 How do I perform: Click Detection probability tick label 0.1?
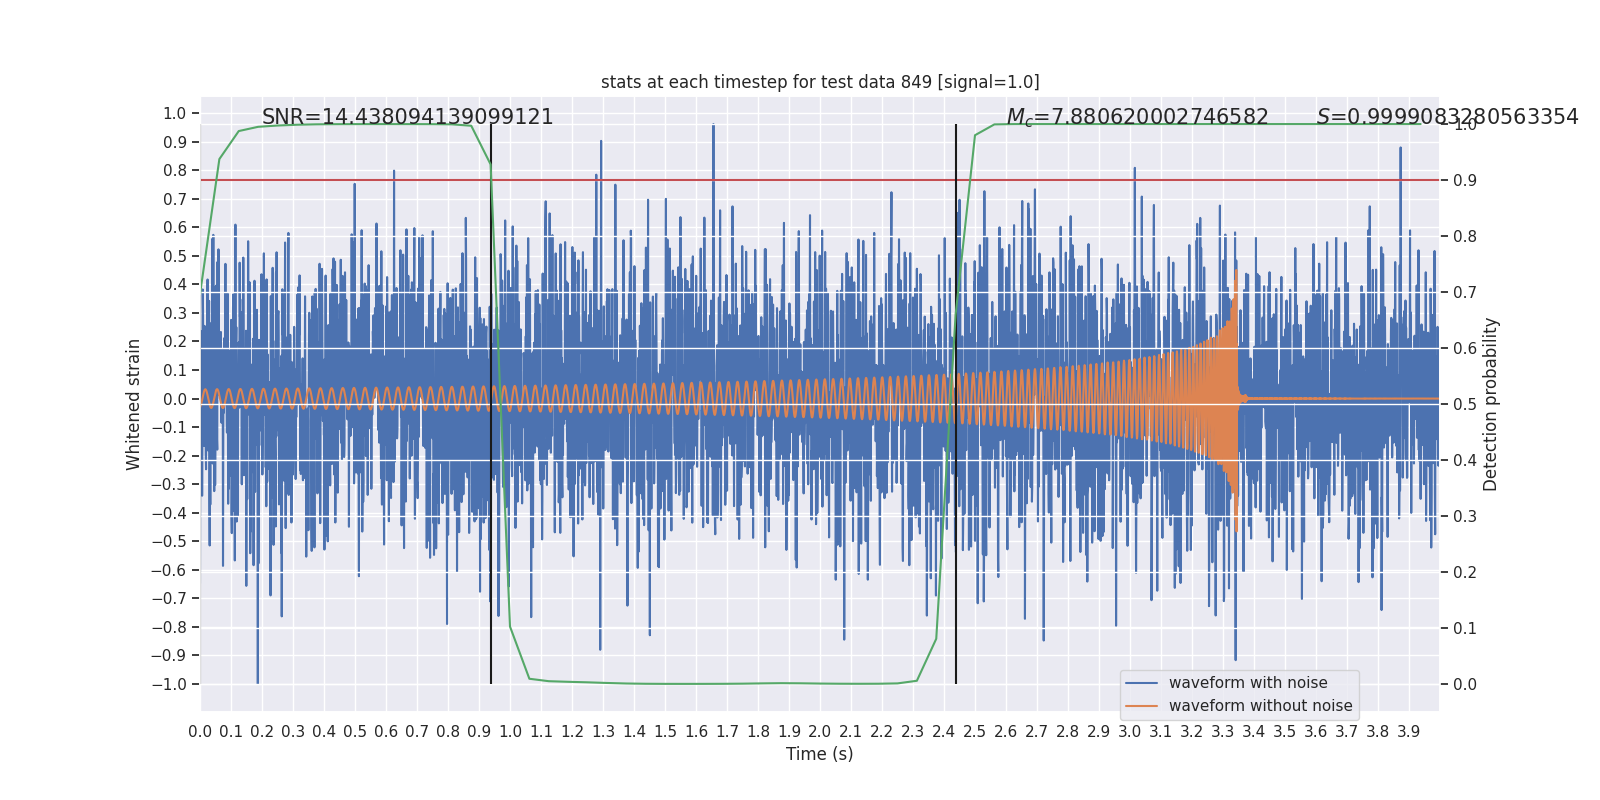[x=1465, y=629]
